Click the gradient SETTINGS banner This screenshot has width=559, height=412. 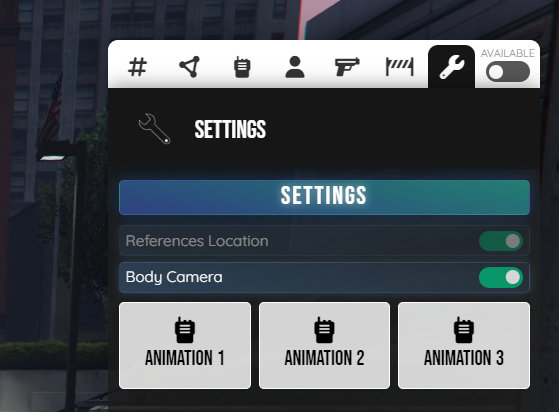(x=324, y=197)
